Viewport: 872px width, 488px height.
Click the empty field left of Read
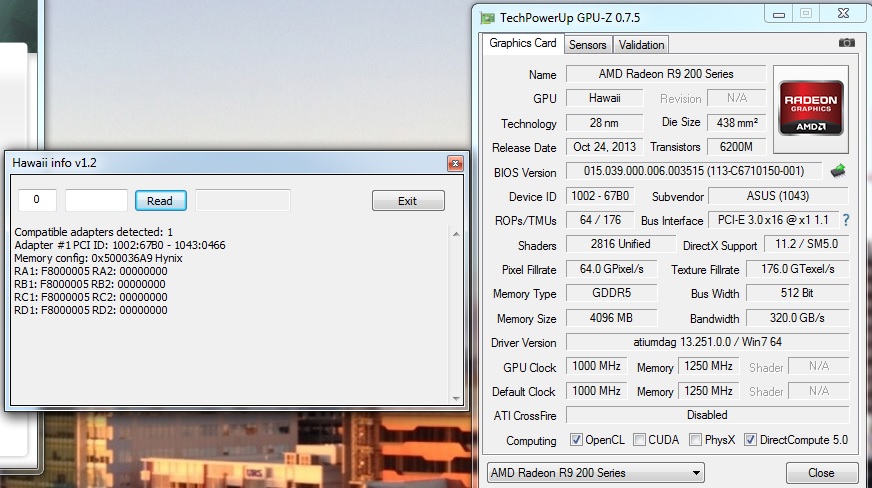[x=96, y=200]
